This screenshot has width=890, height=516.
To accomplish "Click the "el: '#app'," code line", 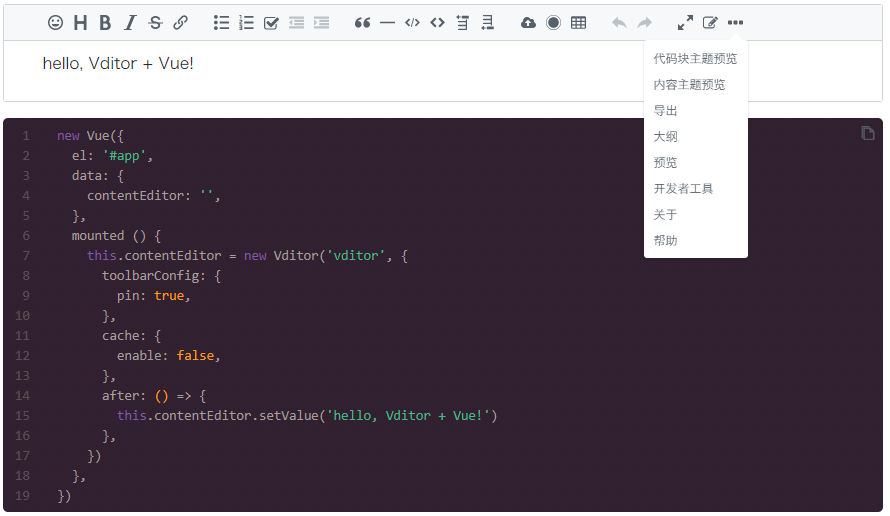I will (x=112, y=156).
